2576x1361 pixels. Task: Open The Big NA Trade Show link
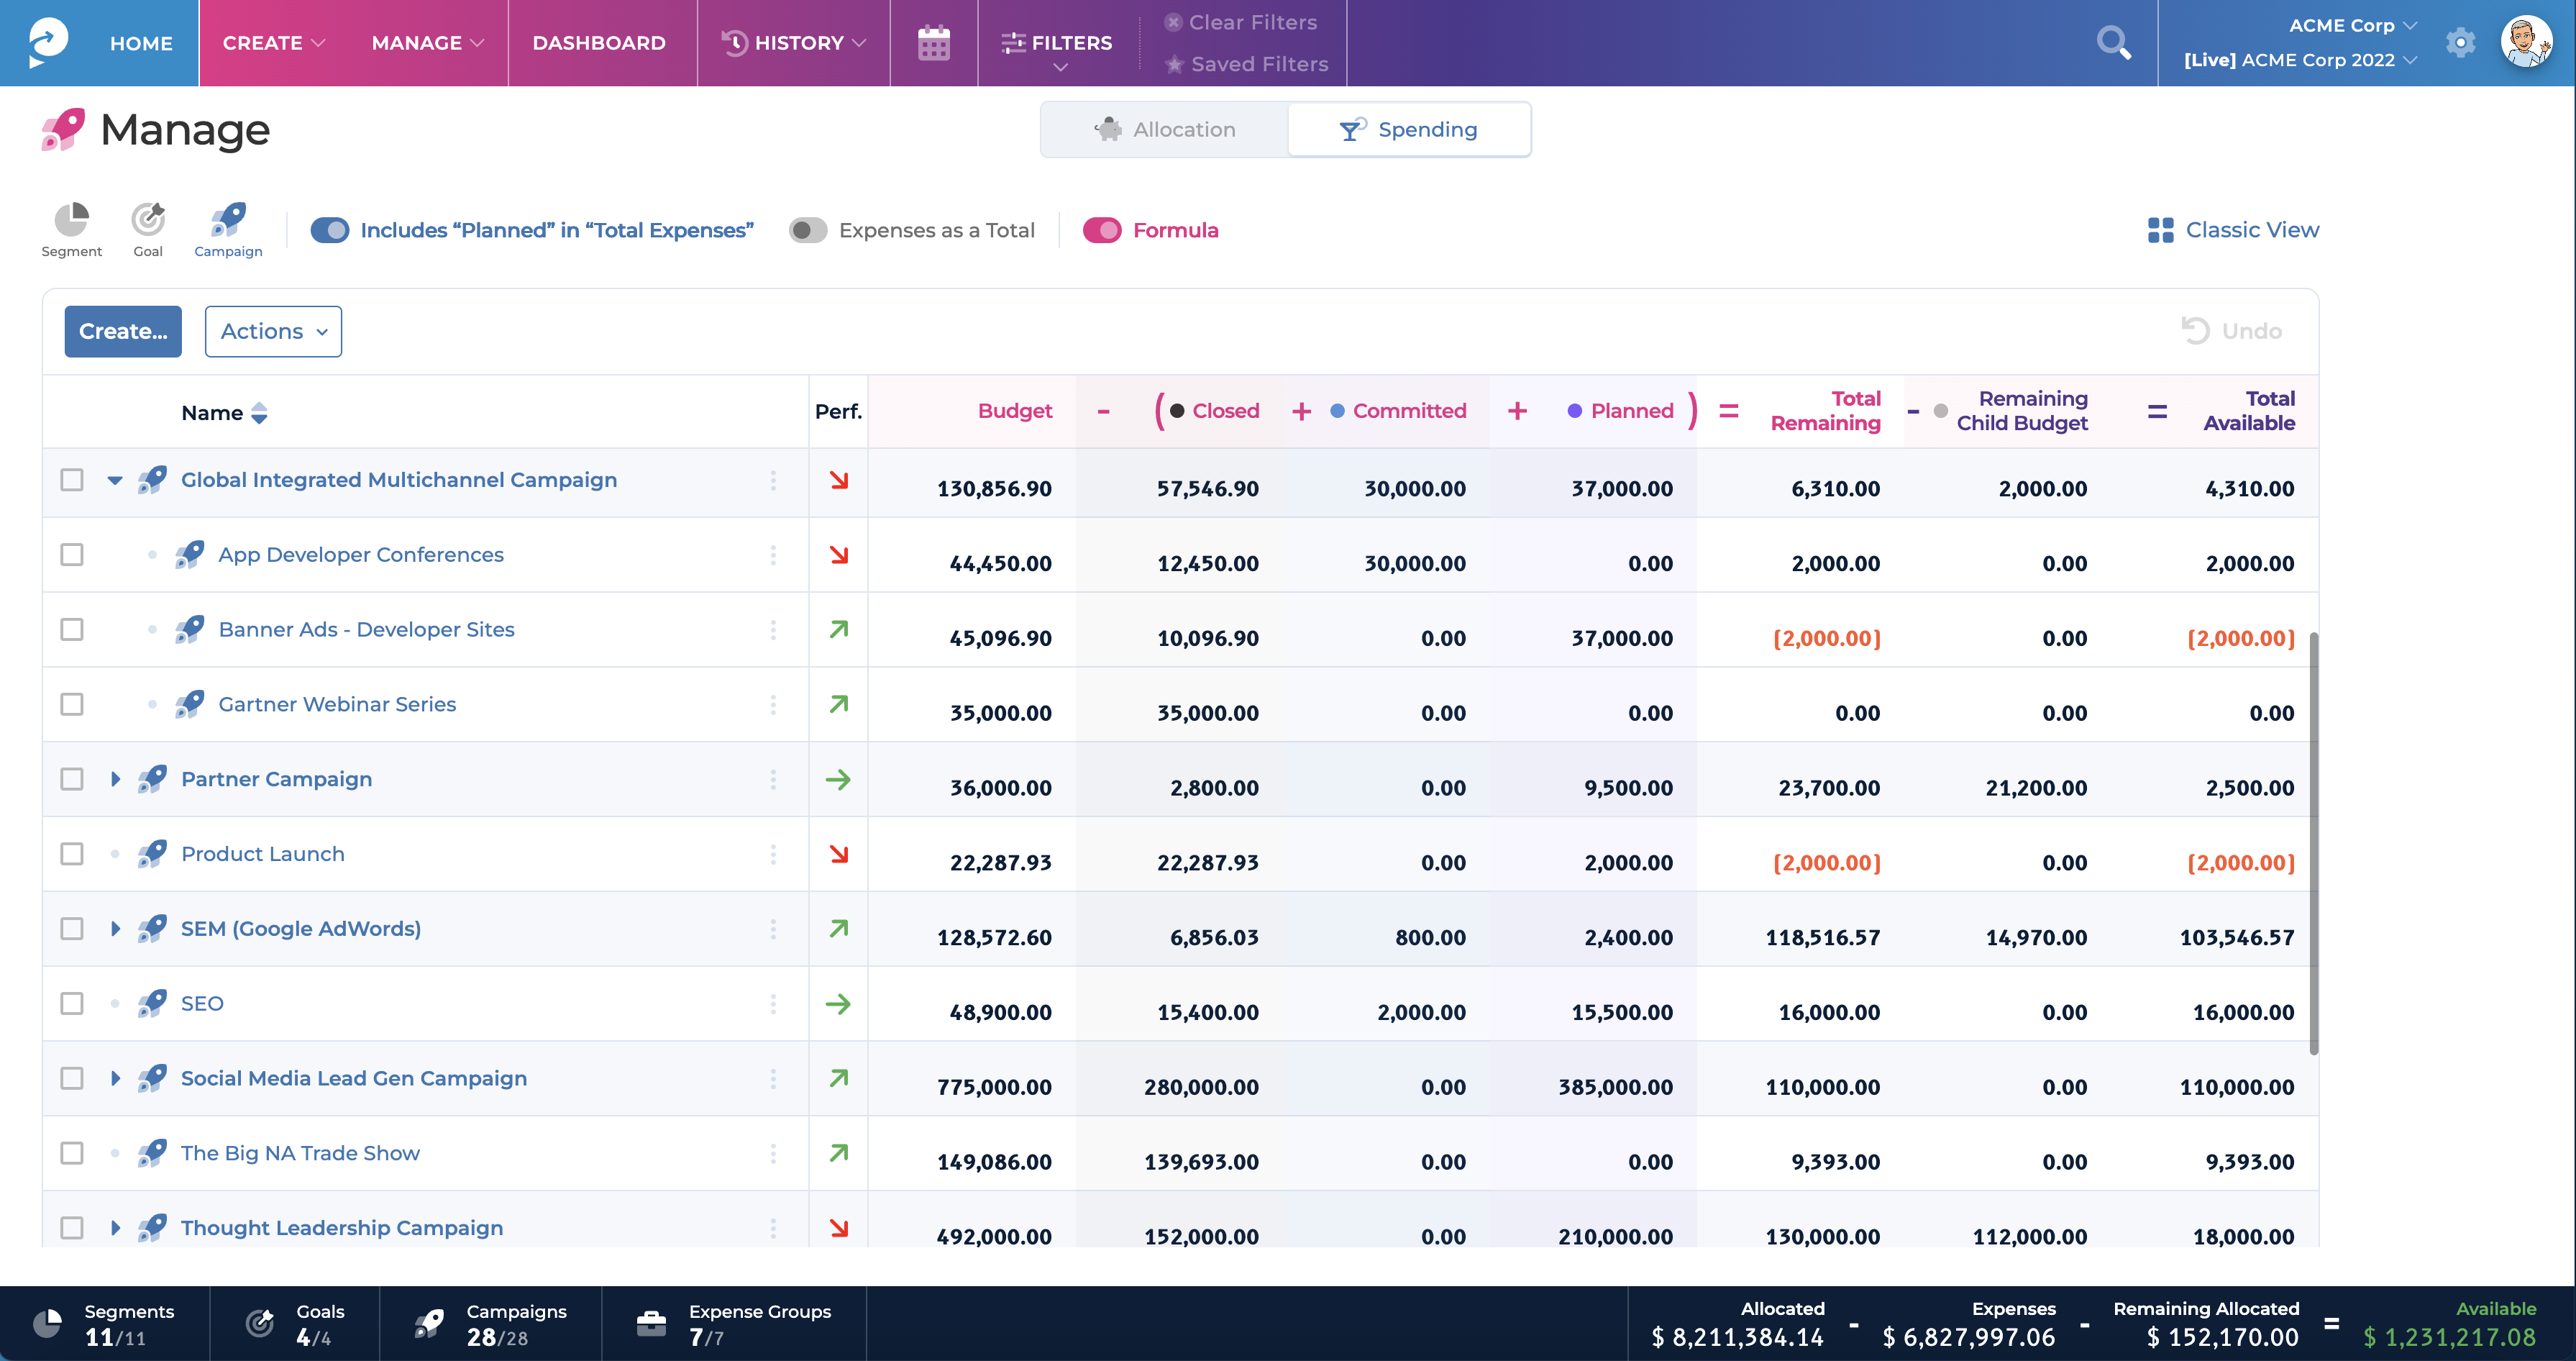tap(300, 1153)
